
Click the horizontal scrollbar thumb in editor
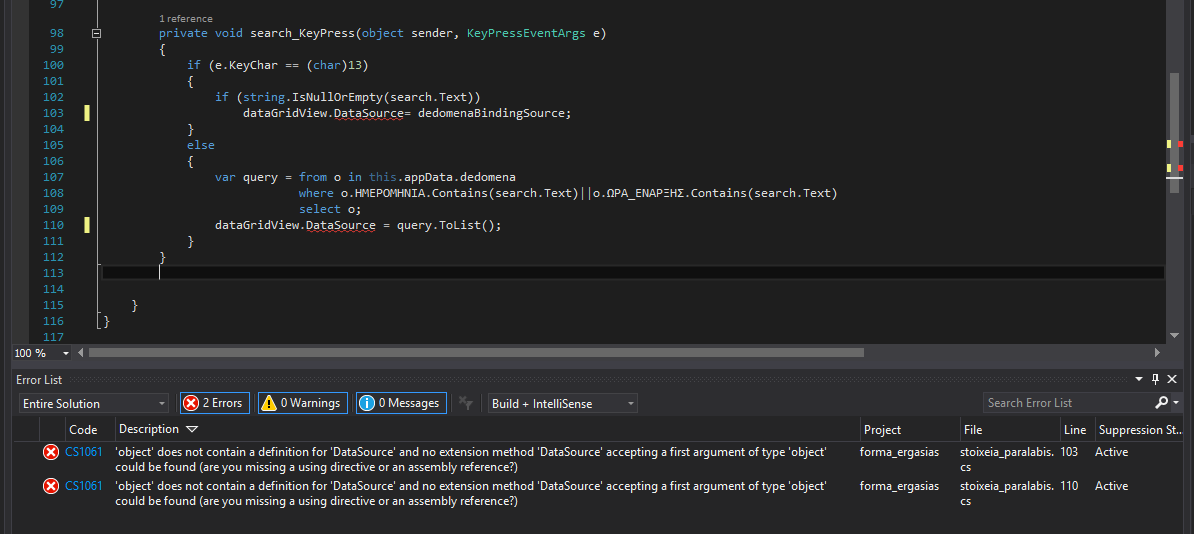tap(476, 353)
